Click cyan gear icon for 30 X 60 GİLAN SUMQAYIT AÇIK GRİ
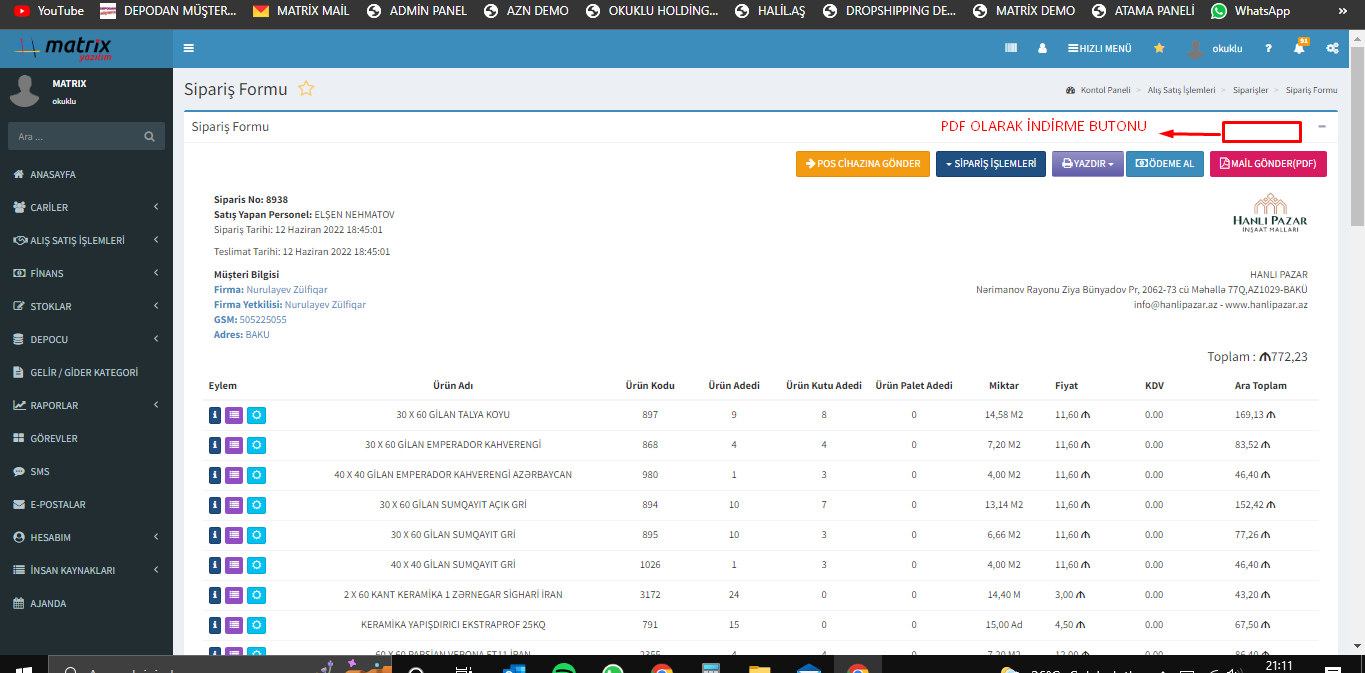This screenshot has width=1365, height=673. point(256,505)
